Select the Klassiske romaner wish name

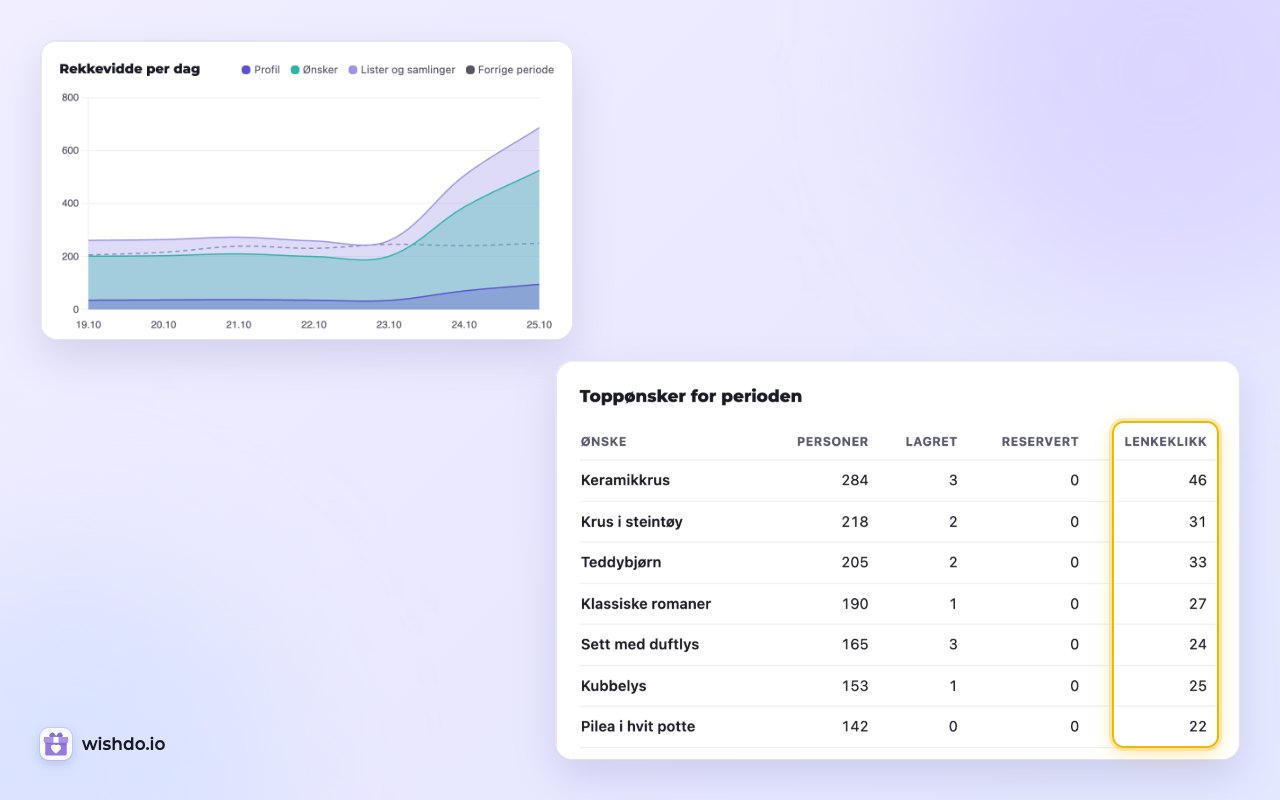click(646, 604)
